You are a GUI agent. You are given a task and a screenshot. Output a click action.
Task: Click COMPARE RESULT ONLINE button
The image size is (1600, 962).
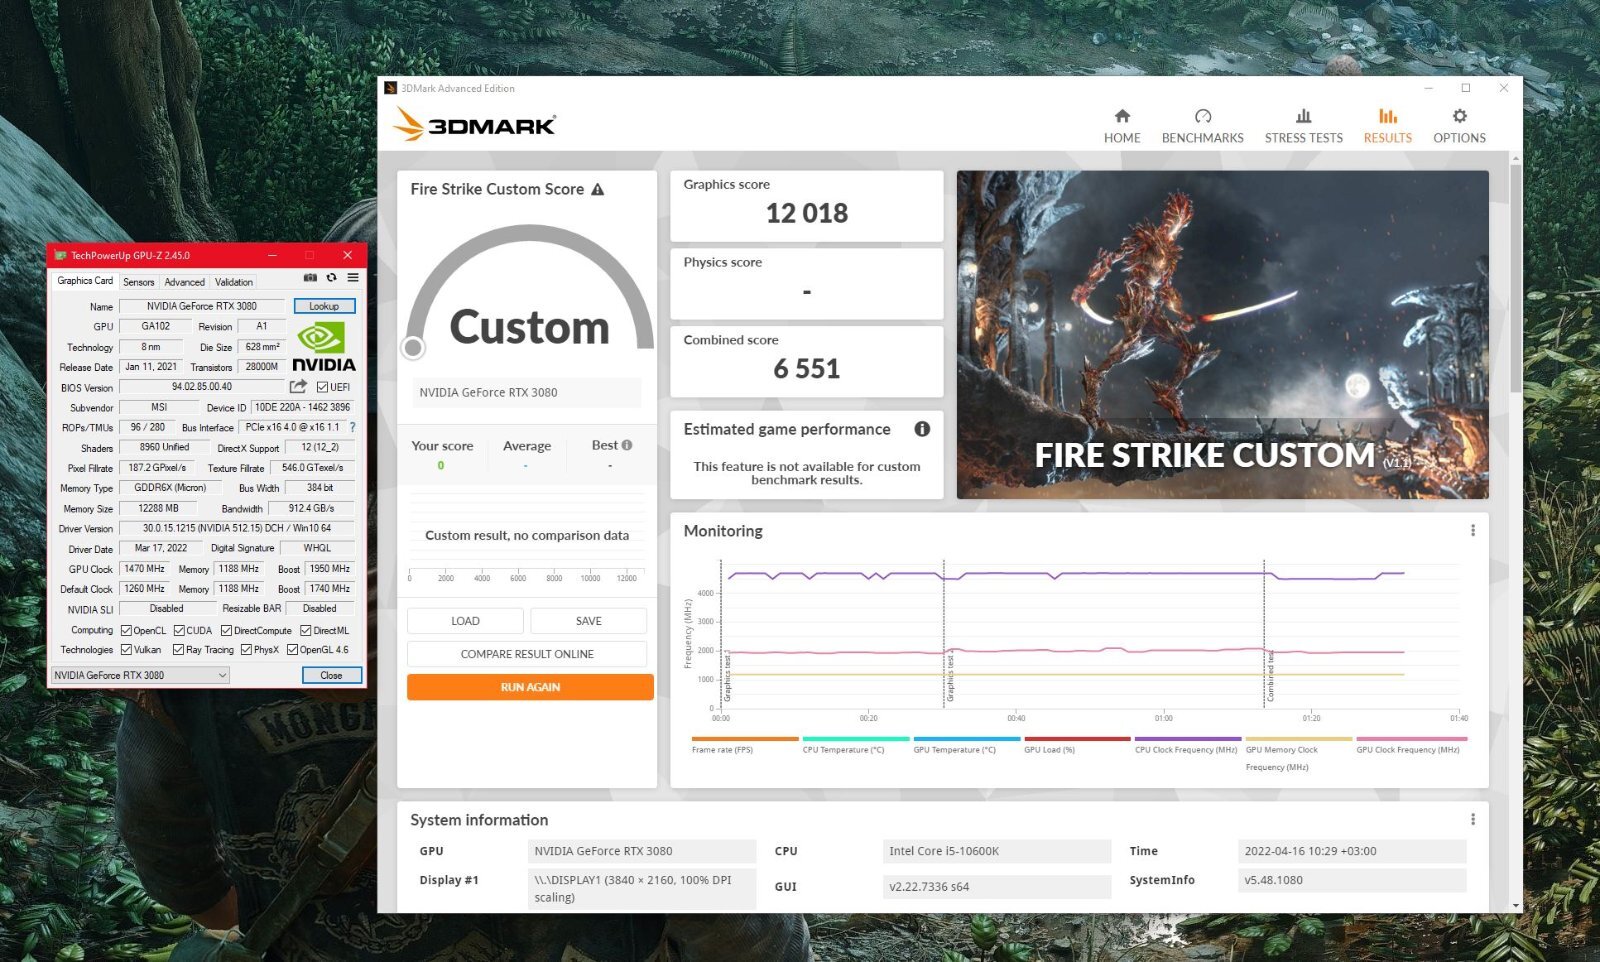527,654
